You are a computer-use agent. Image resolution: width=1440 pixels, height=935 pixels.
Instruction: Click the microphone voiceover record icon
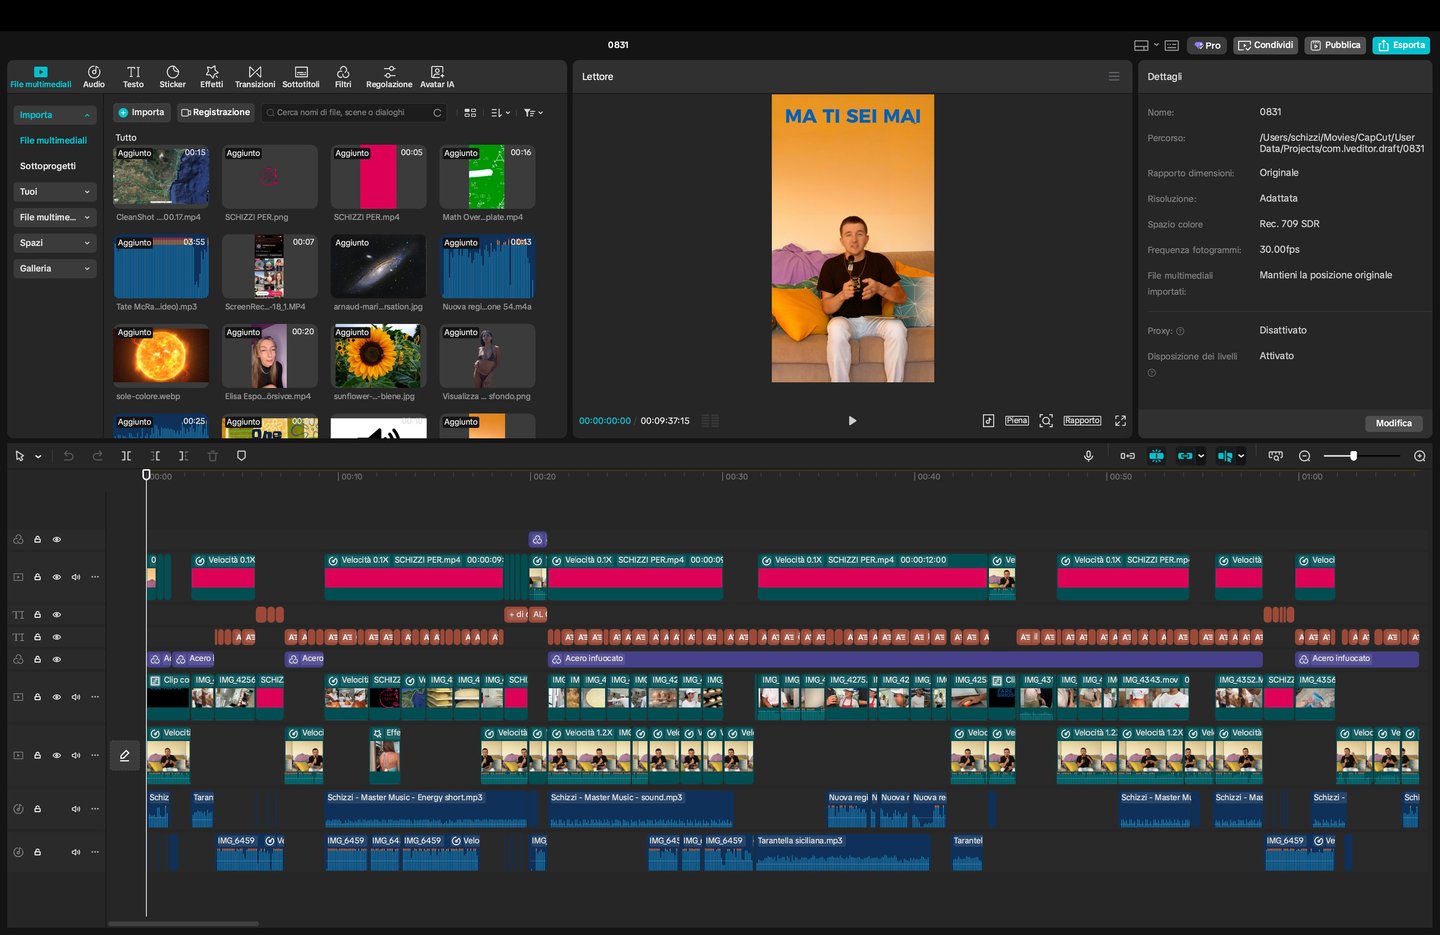1088,456
